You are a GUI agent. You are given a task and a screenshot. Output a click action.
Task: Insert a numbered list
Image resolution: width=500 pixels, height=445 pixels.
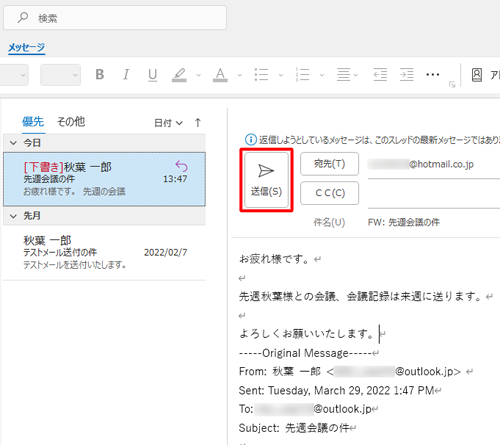point(302,75)
